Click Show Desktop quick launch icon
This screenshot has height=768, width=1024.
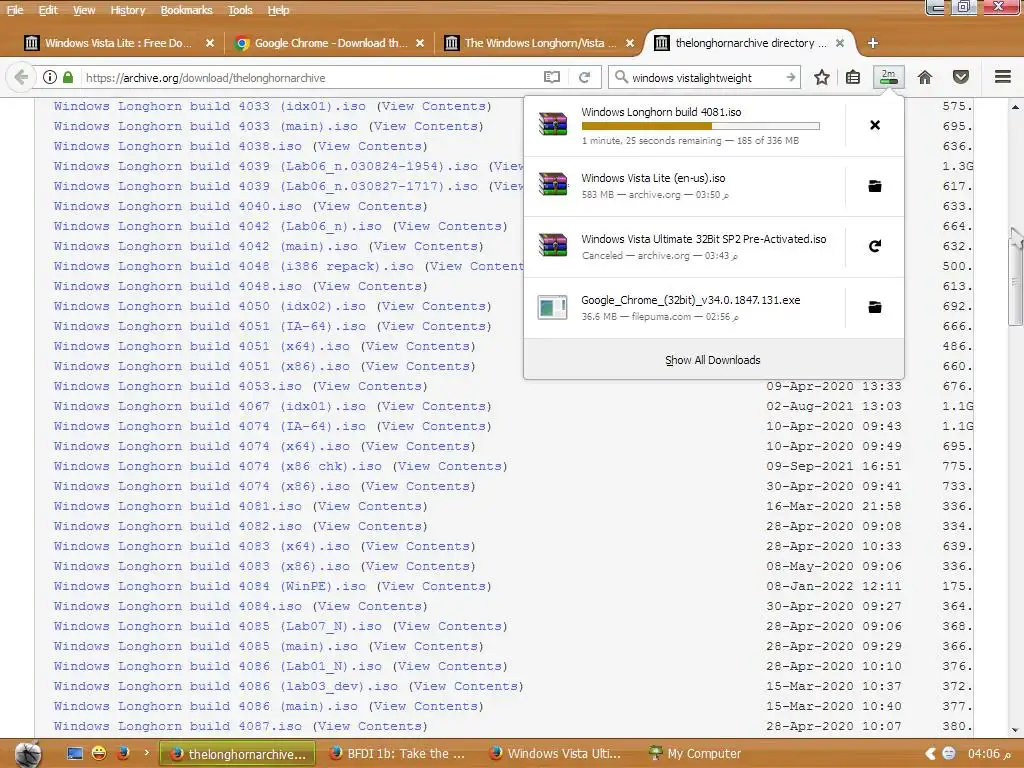tap(75, 754)
